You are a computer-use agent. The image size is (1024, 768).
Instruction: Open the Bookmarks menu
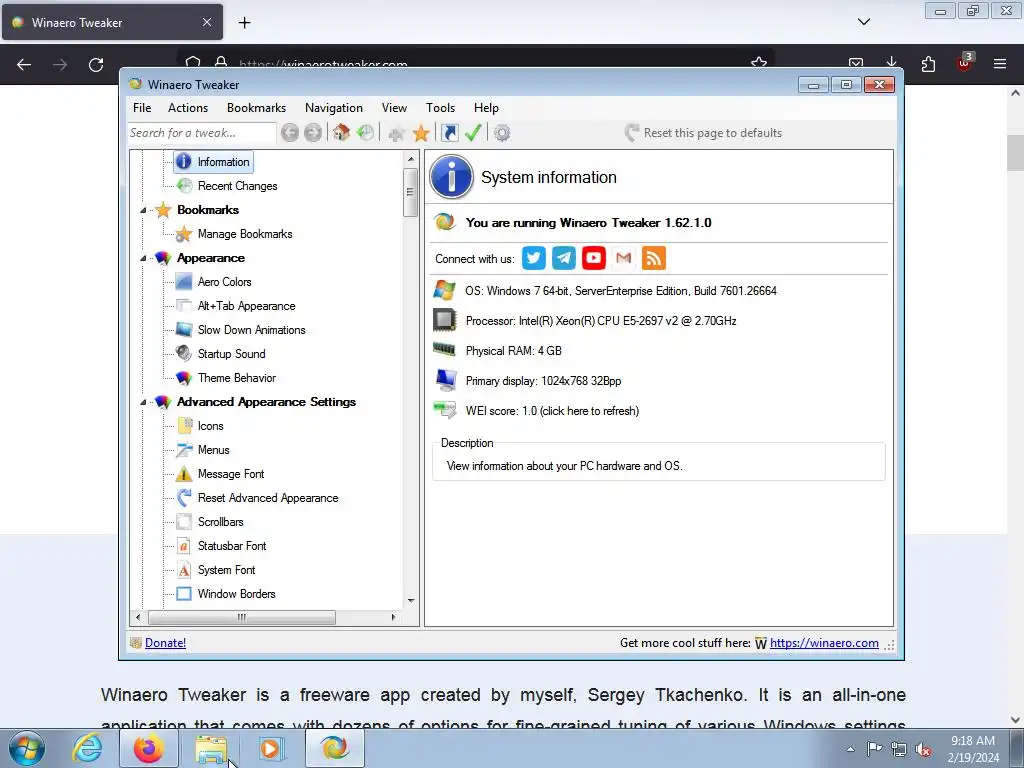coord(257,108)
